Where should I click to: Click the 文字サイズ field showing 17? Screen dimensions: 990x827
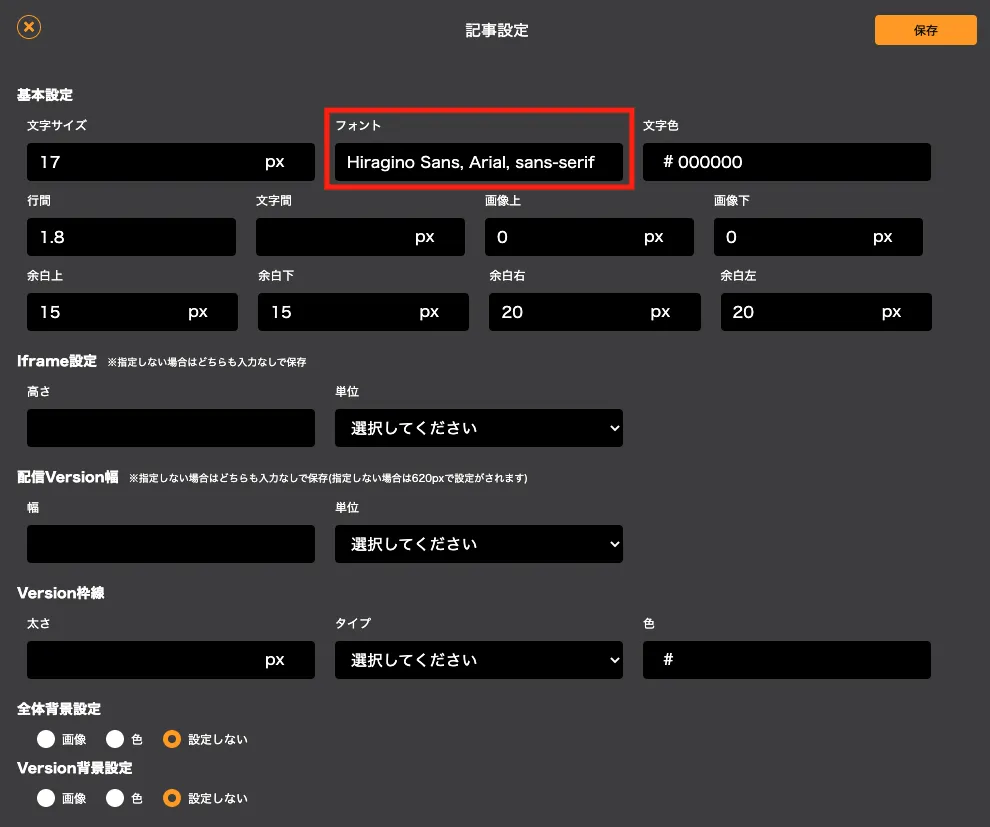pos(170,162)
